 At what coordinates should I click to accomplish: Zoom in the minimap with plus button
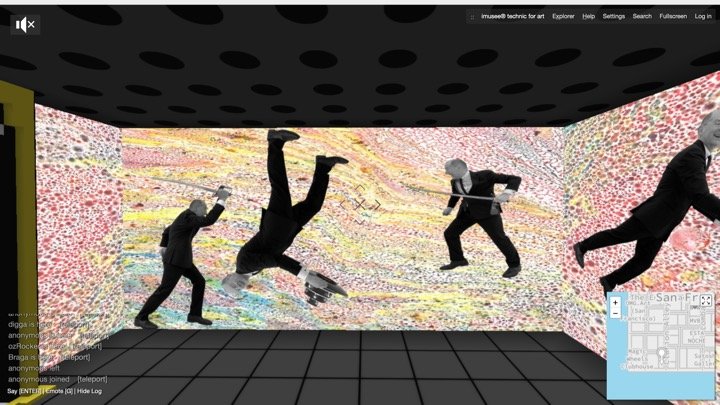pos(615,303)
